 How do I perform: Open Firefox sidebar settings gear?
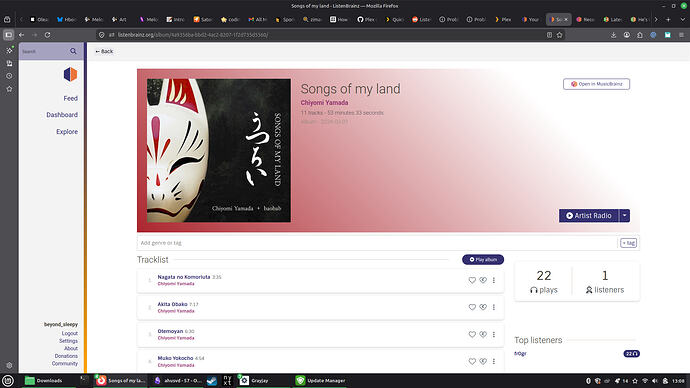pyautogui.click(x=9, y=365)
